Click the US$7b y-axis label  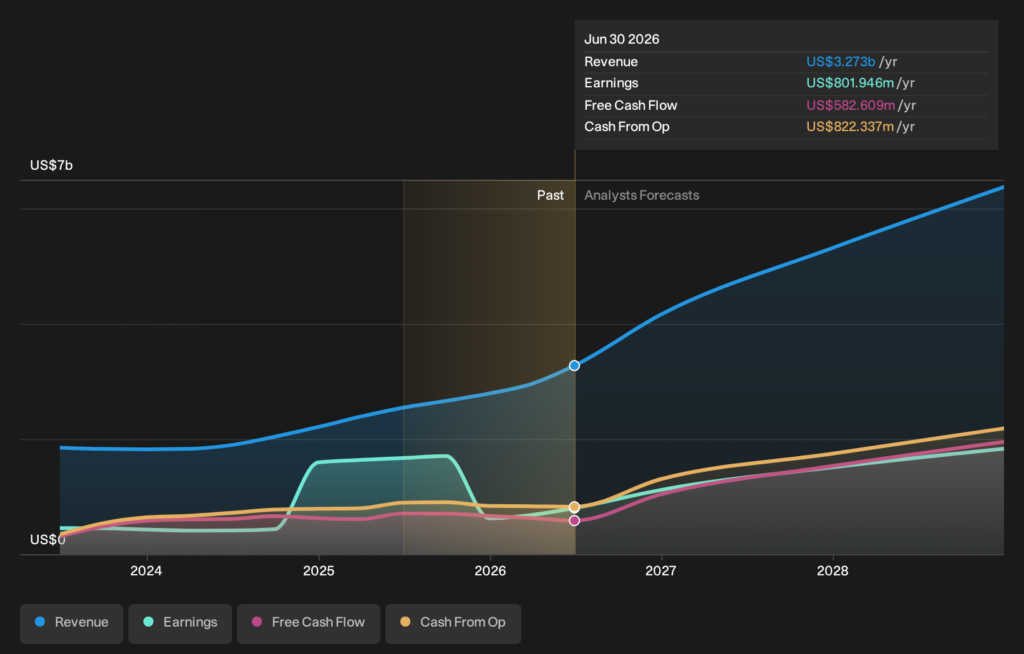[x=52, y=165]
